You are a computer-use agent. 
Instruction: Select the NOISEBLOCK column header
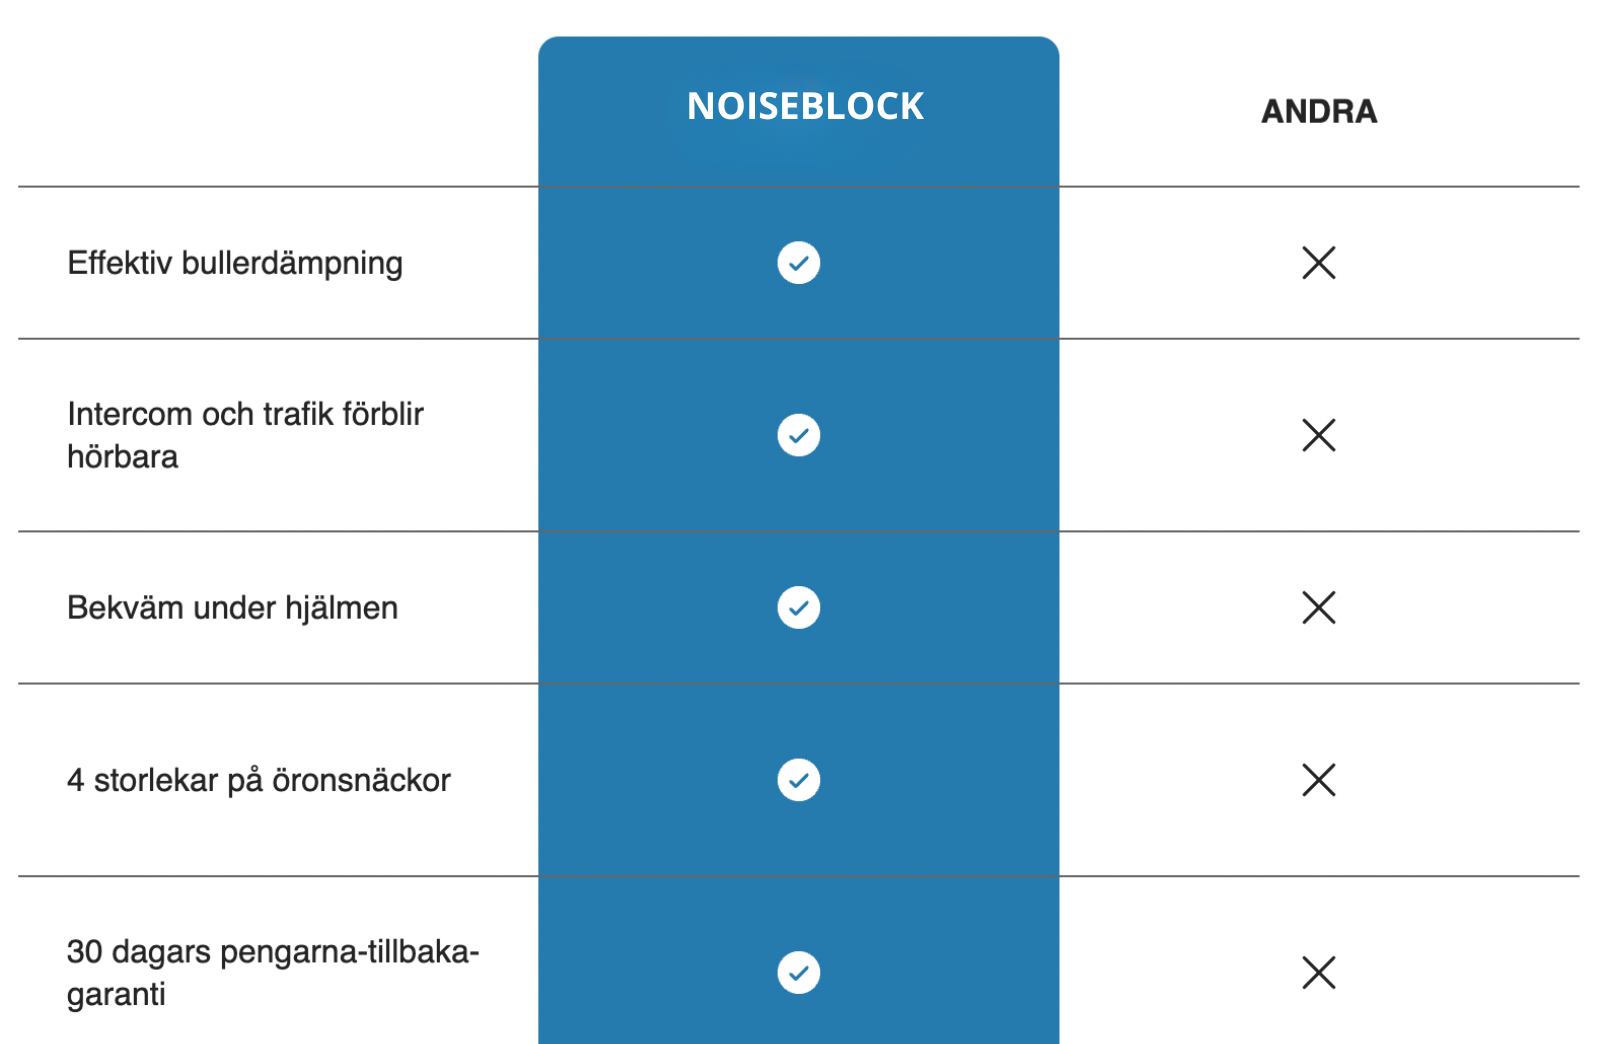click(805, 107)
